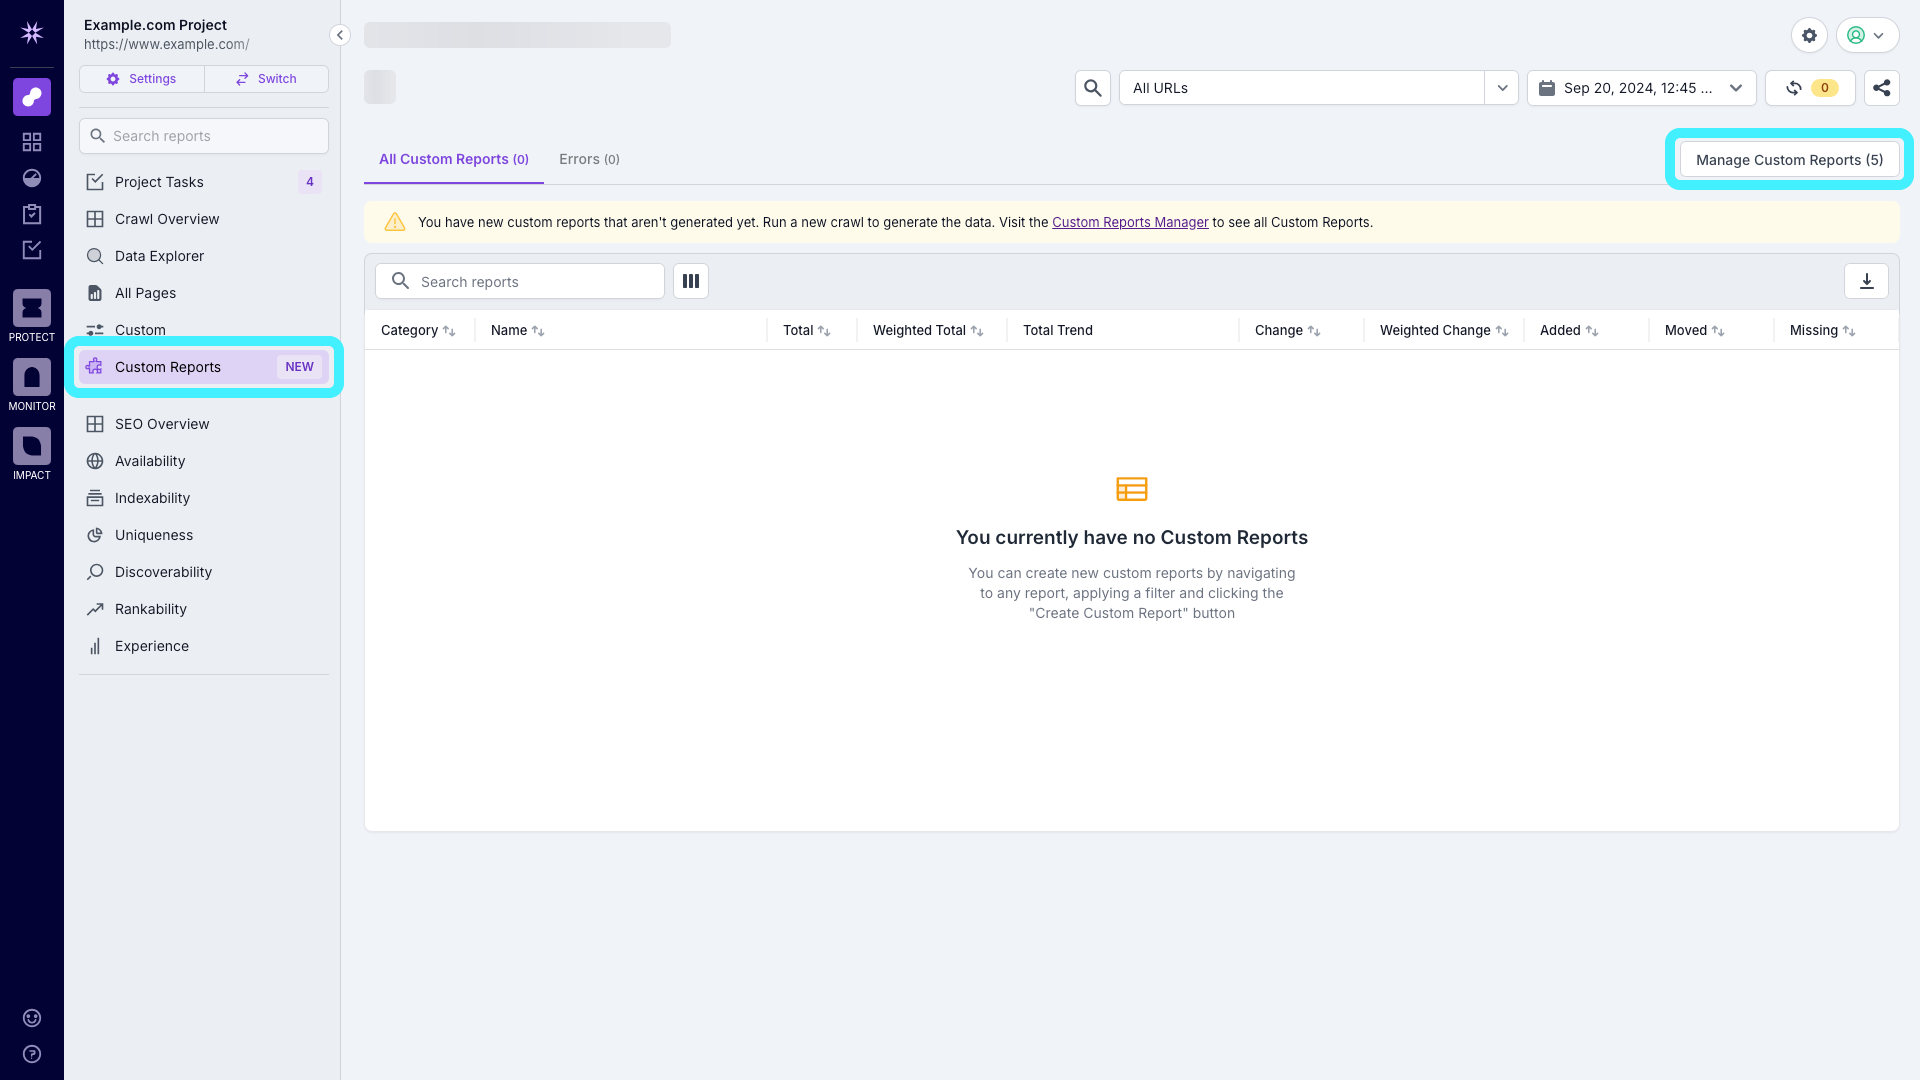
Task: Open the Custom Reports Manager link
Action: (1130, 222)
